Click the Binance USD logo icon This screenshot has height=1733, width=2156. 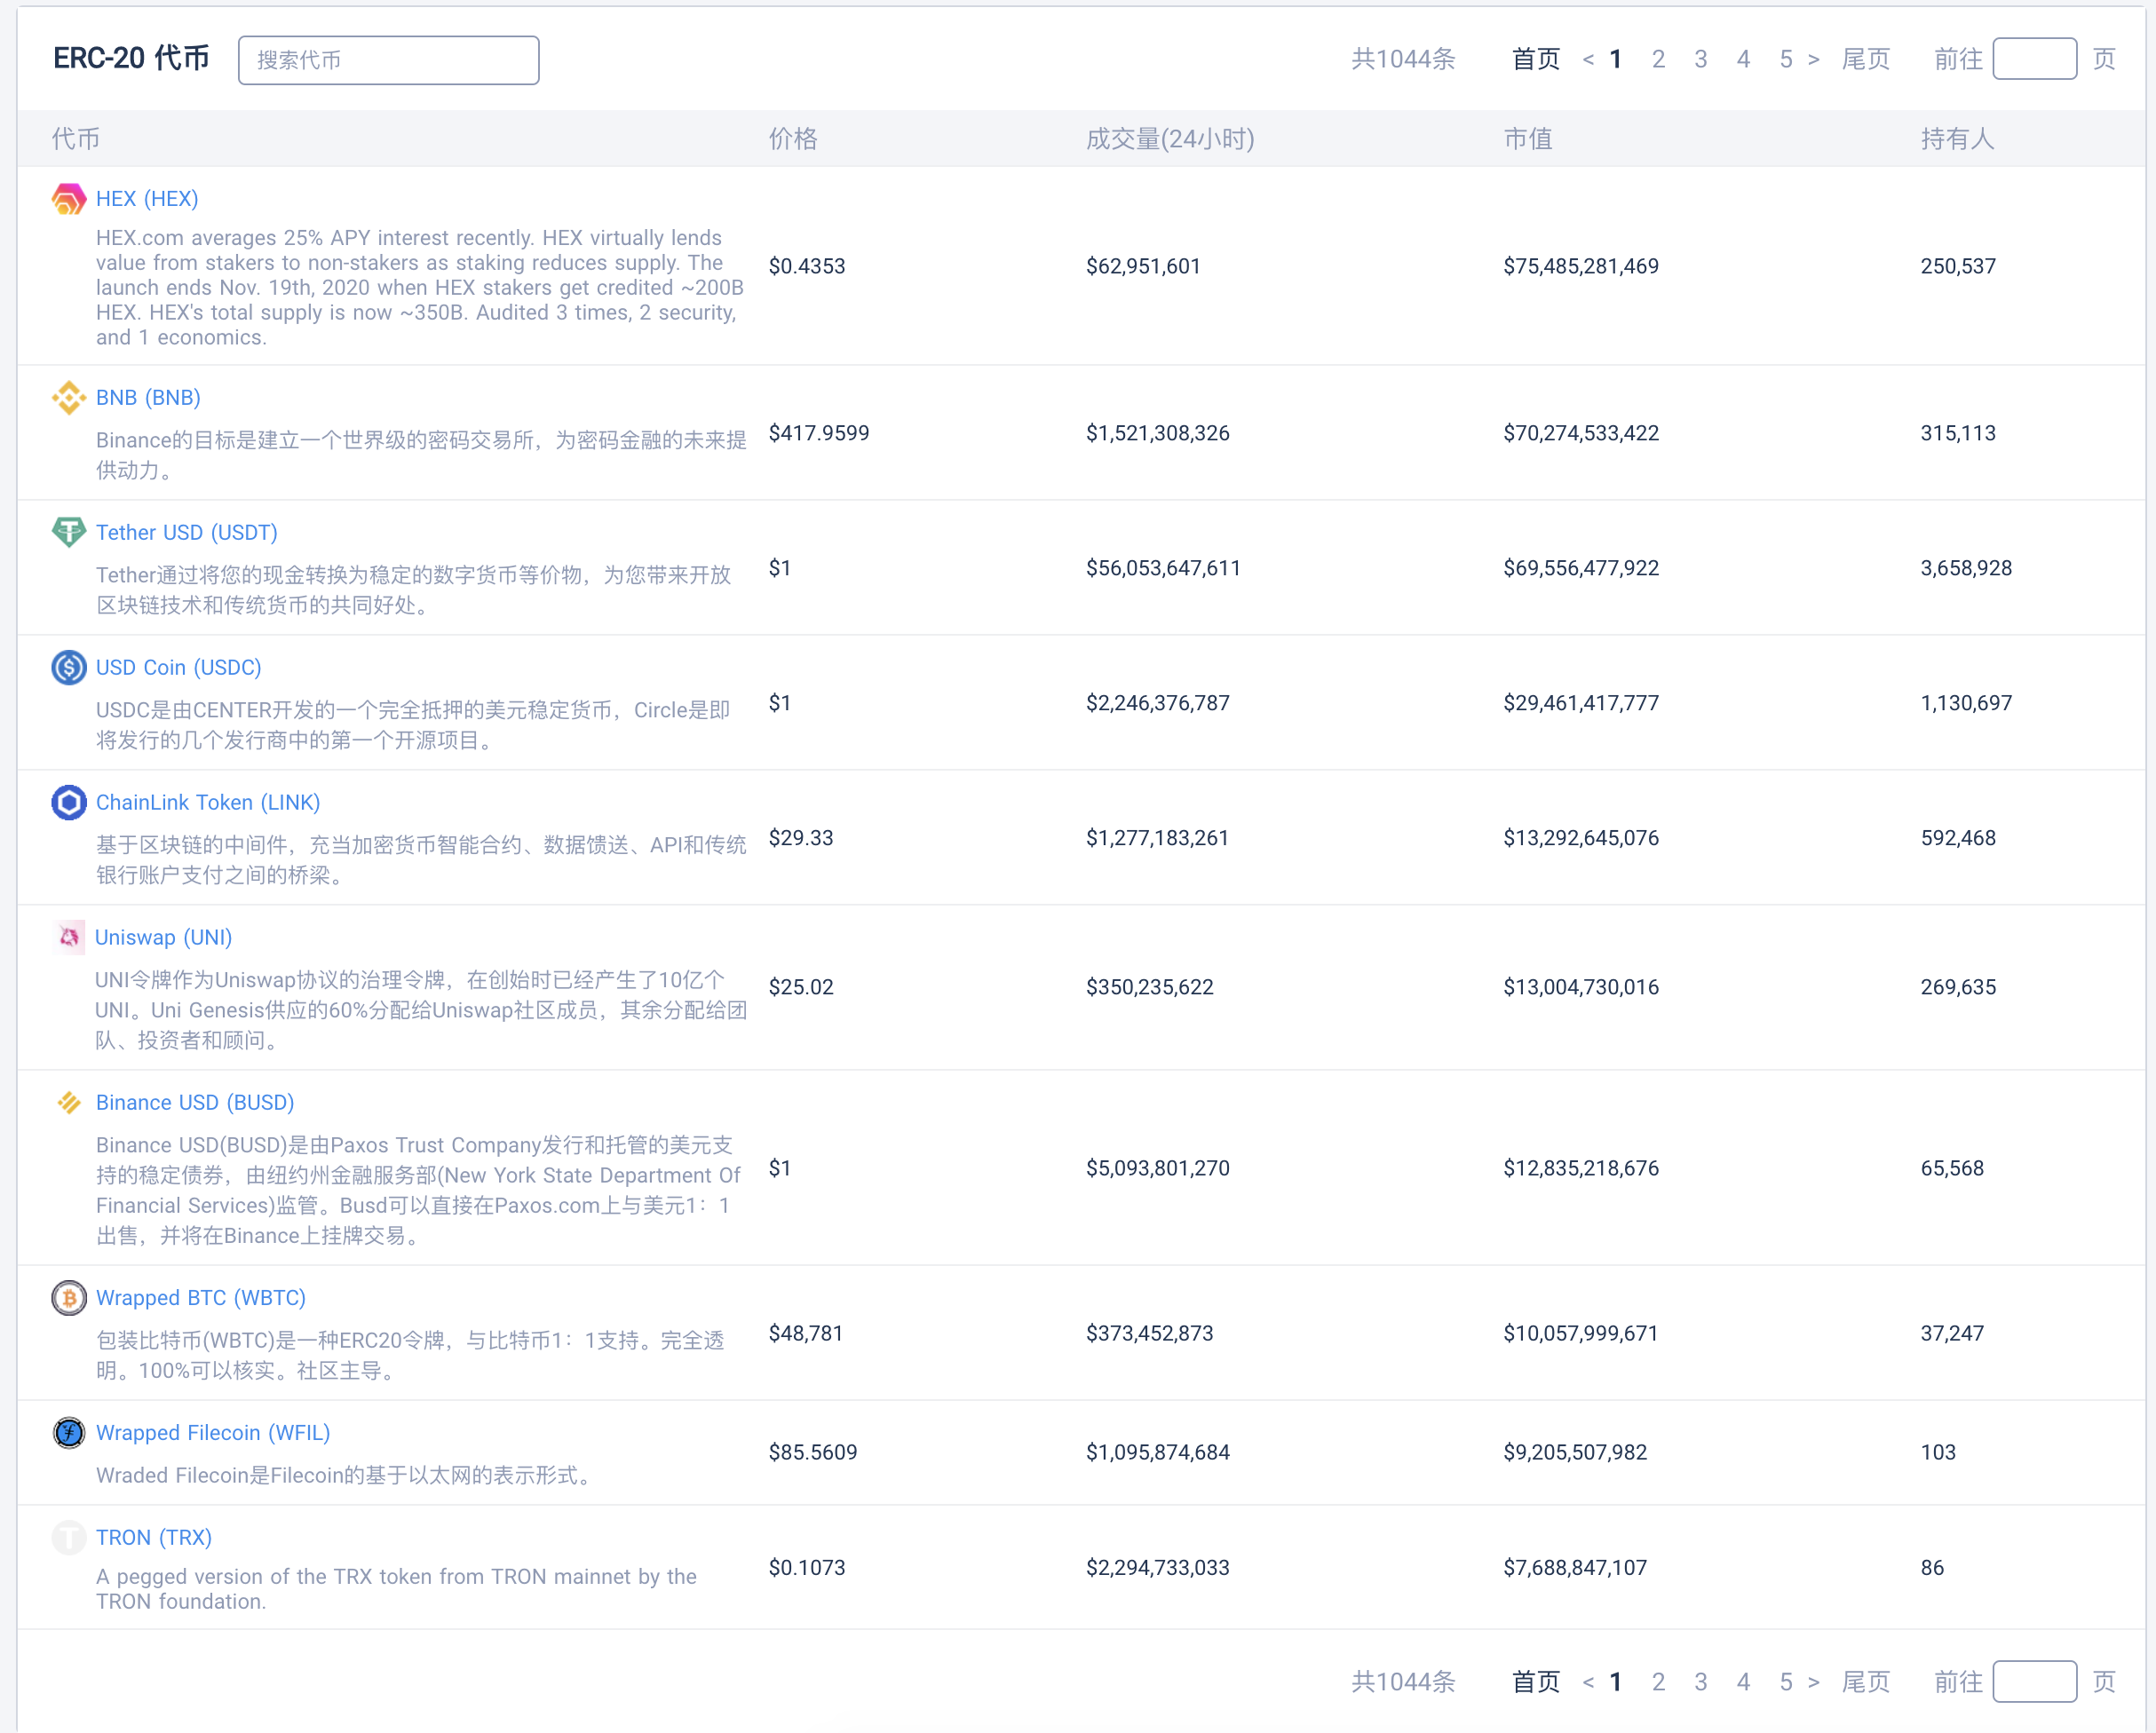[69, 1102]
